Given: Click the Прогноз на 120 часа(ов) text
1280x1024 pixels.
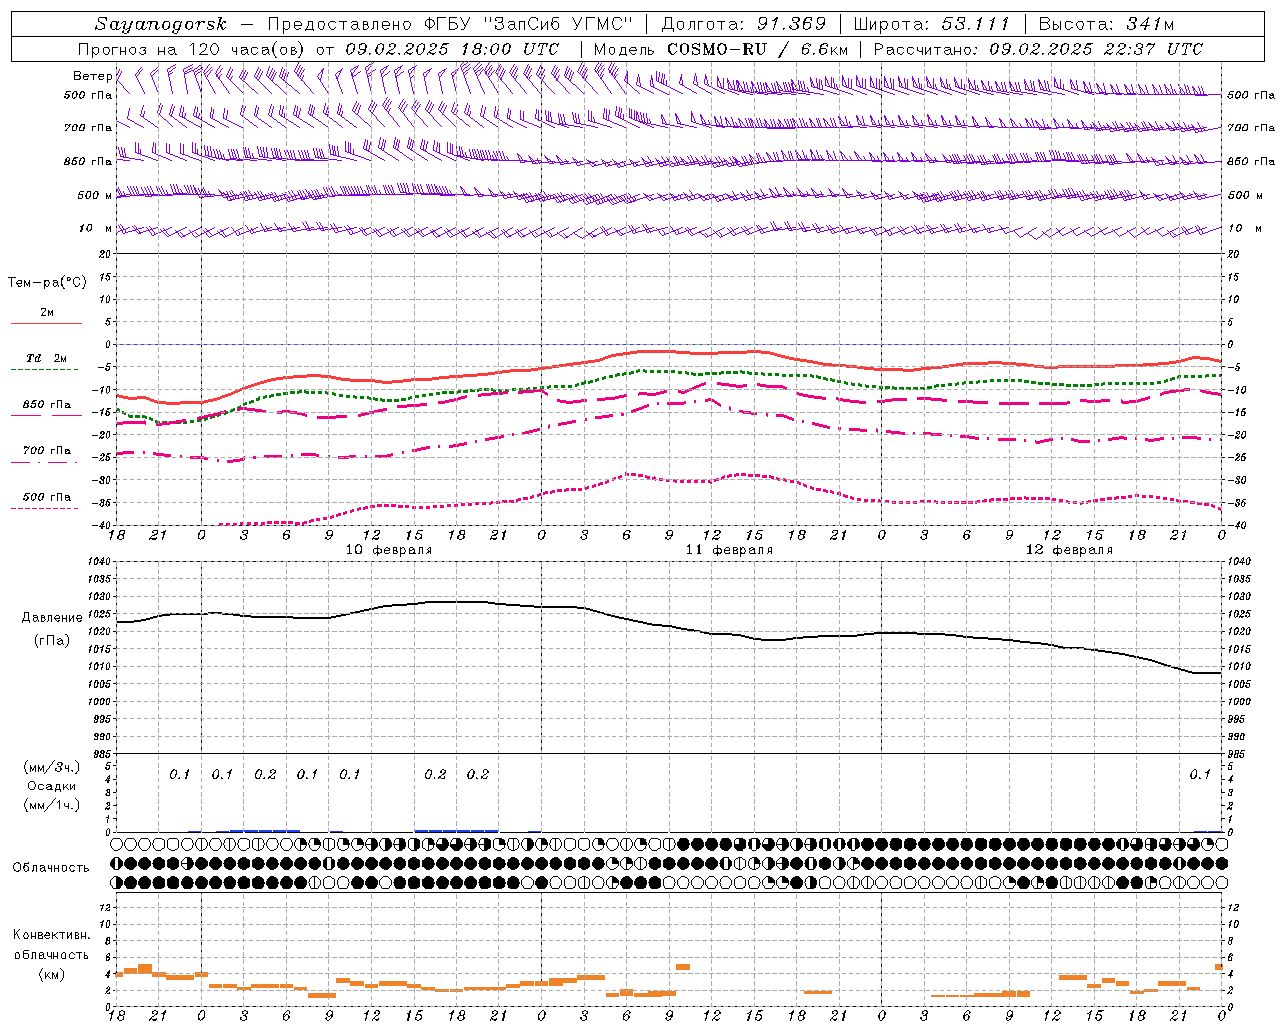Looking at the screenshot, I should [x=192, y=49].
